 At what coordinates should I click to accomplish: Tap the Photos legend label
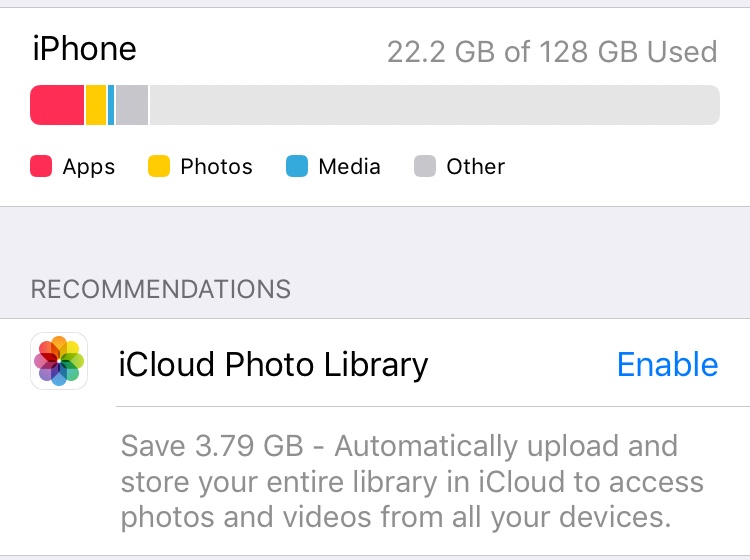(216, 166)
